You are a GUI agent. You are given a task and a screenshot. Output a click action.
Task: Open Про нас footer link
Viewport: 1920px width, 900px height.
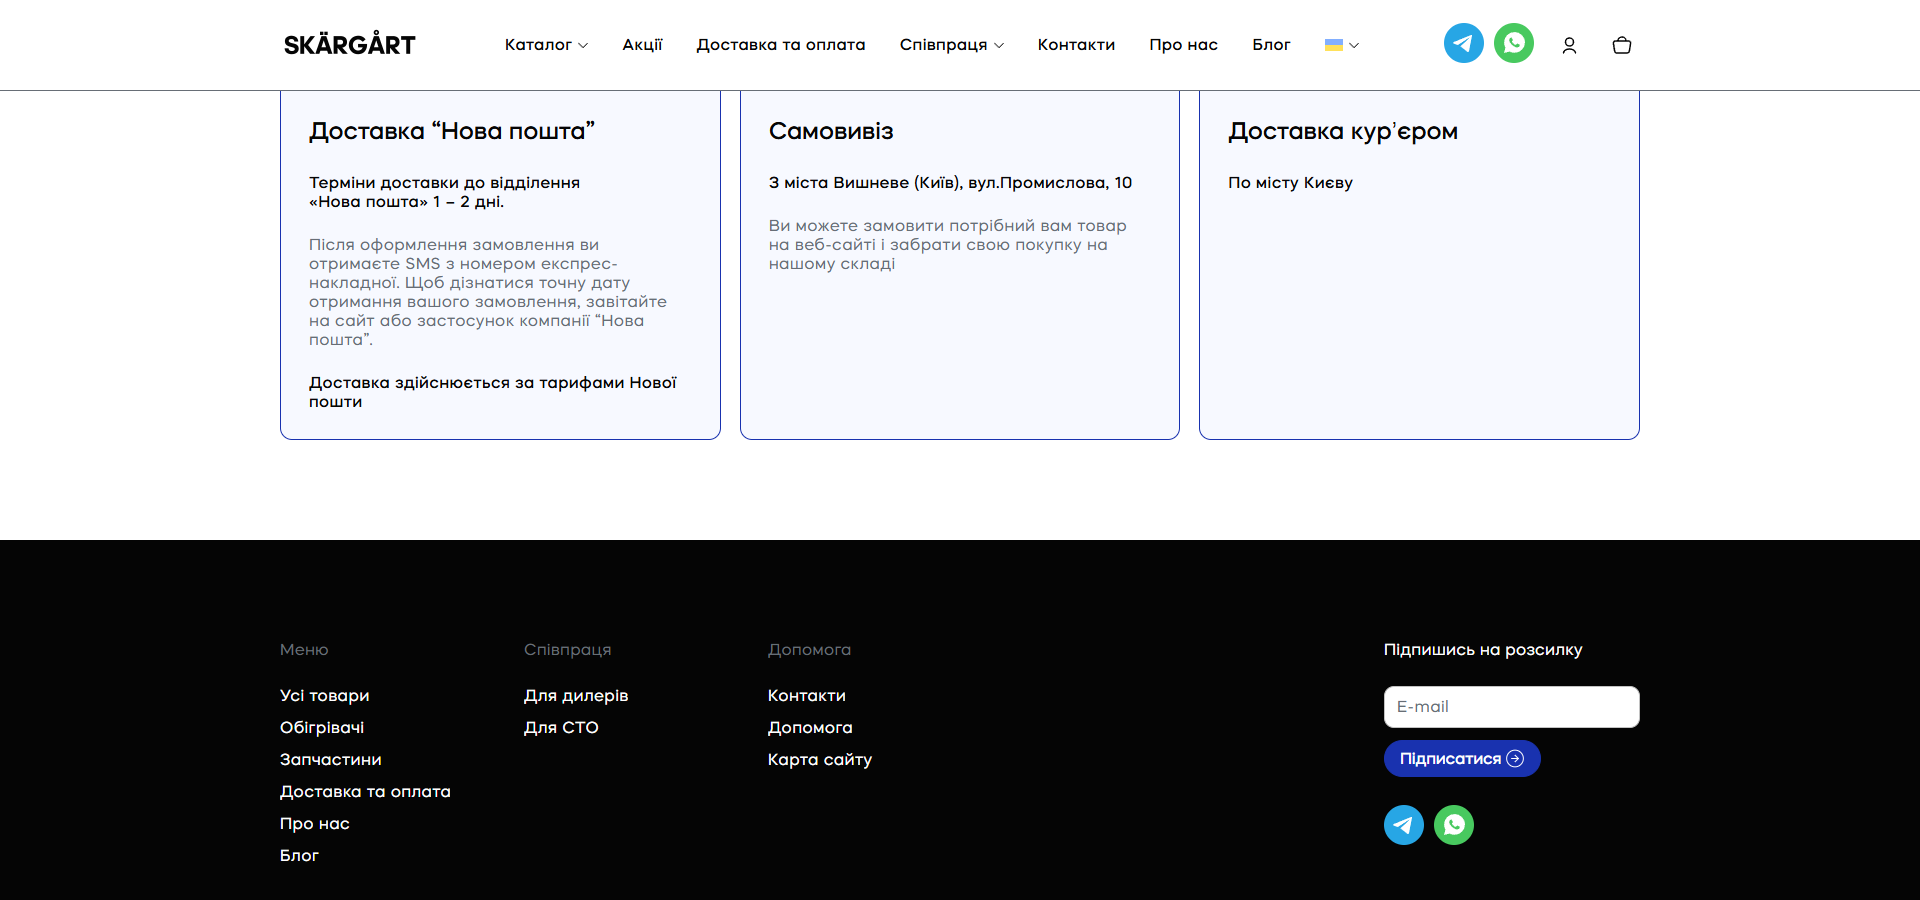[x=315, y=824]
